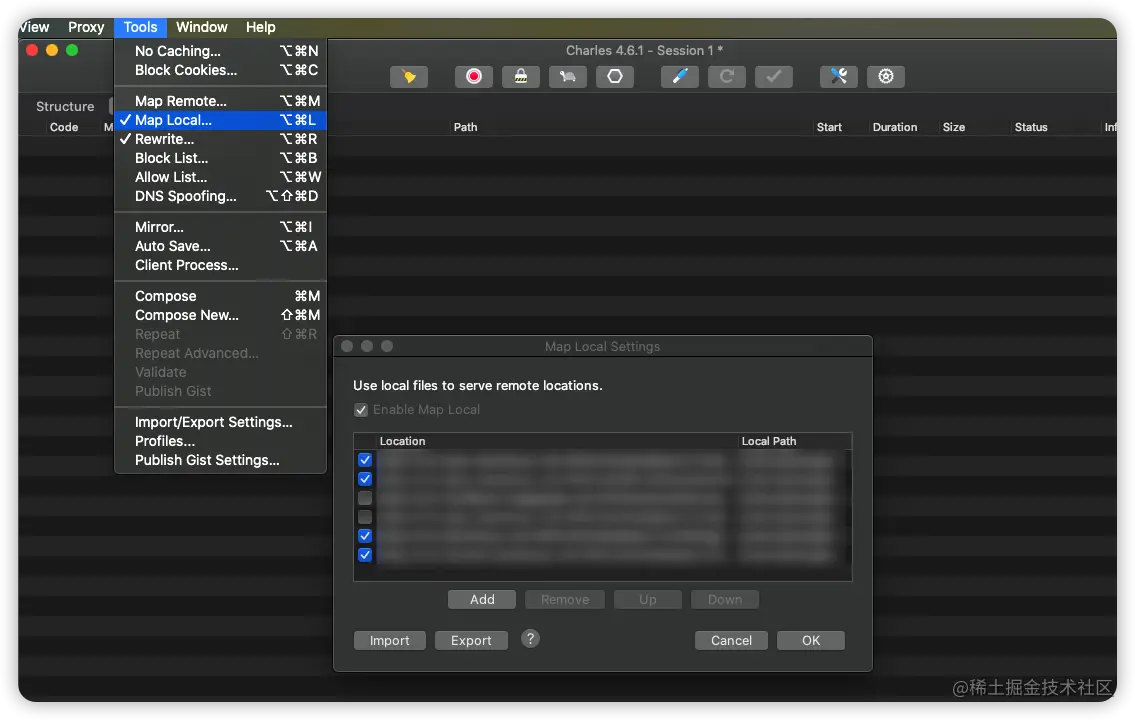This screenshot has height=720, width=1135.
Task: Toggle the red record button
Action: coord(474,77)
